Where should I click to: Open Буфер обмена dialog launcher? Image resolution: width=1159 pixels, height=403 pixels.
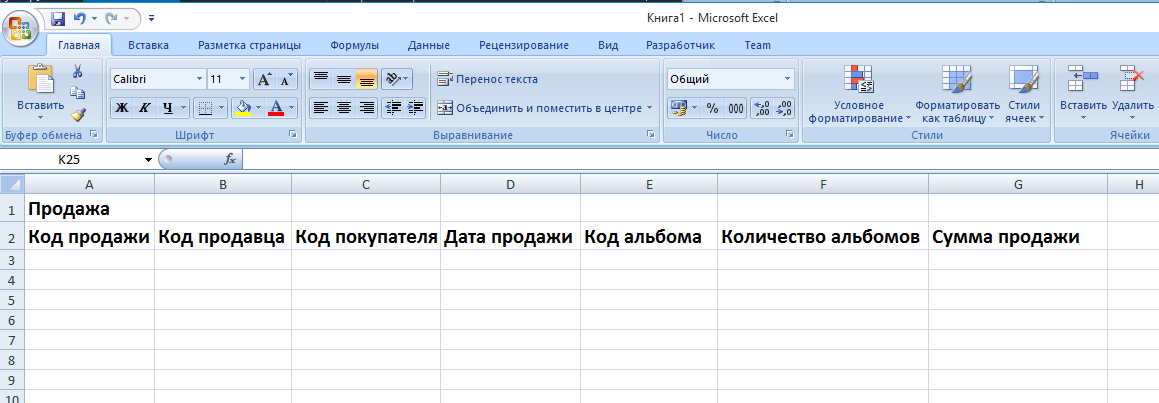point(94,135)
